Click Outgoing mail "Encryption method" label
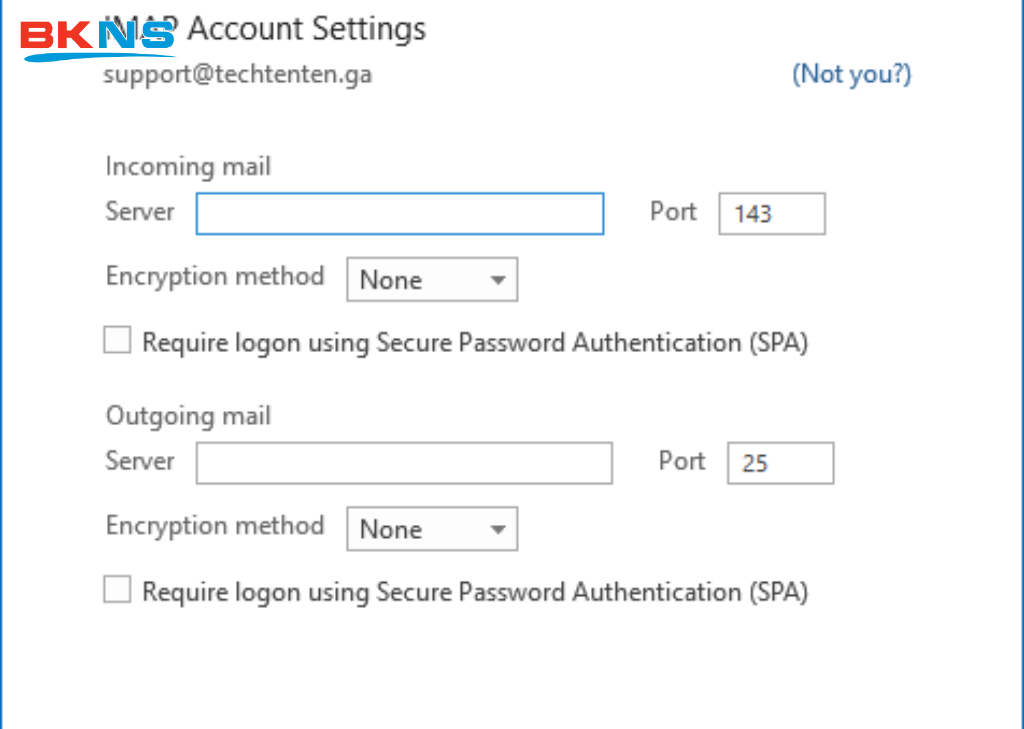This screenshot has height=729, width=1024. click(x=215, y=526)
